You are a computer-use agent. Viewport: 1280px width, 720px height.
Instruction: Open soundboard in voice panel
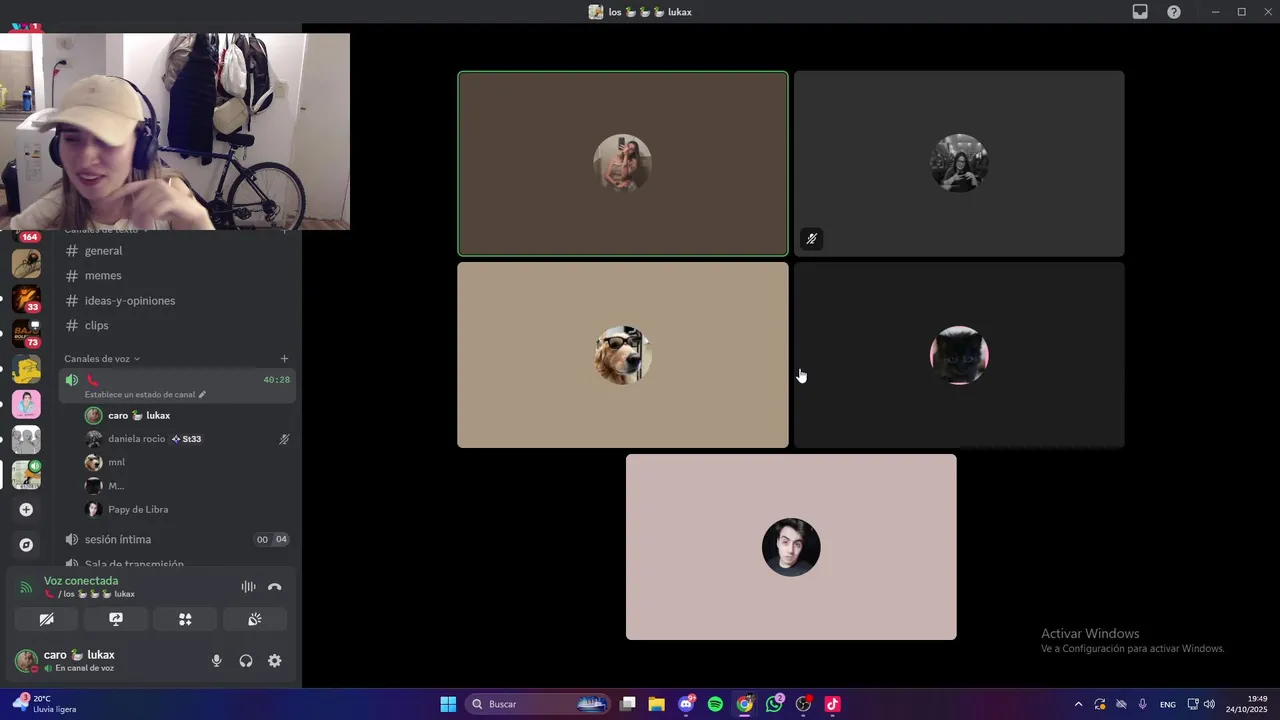point(255,619)
